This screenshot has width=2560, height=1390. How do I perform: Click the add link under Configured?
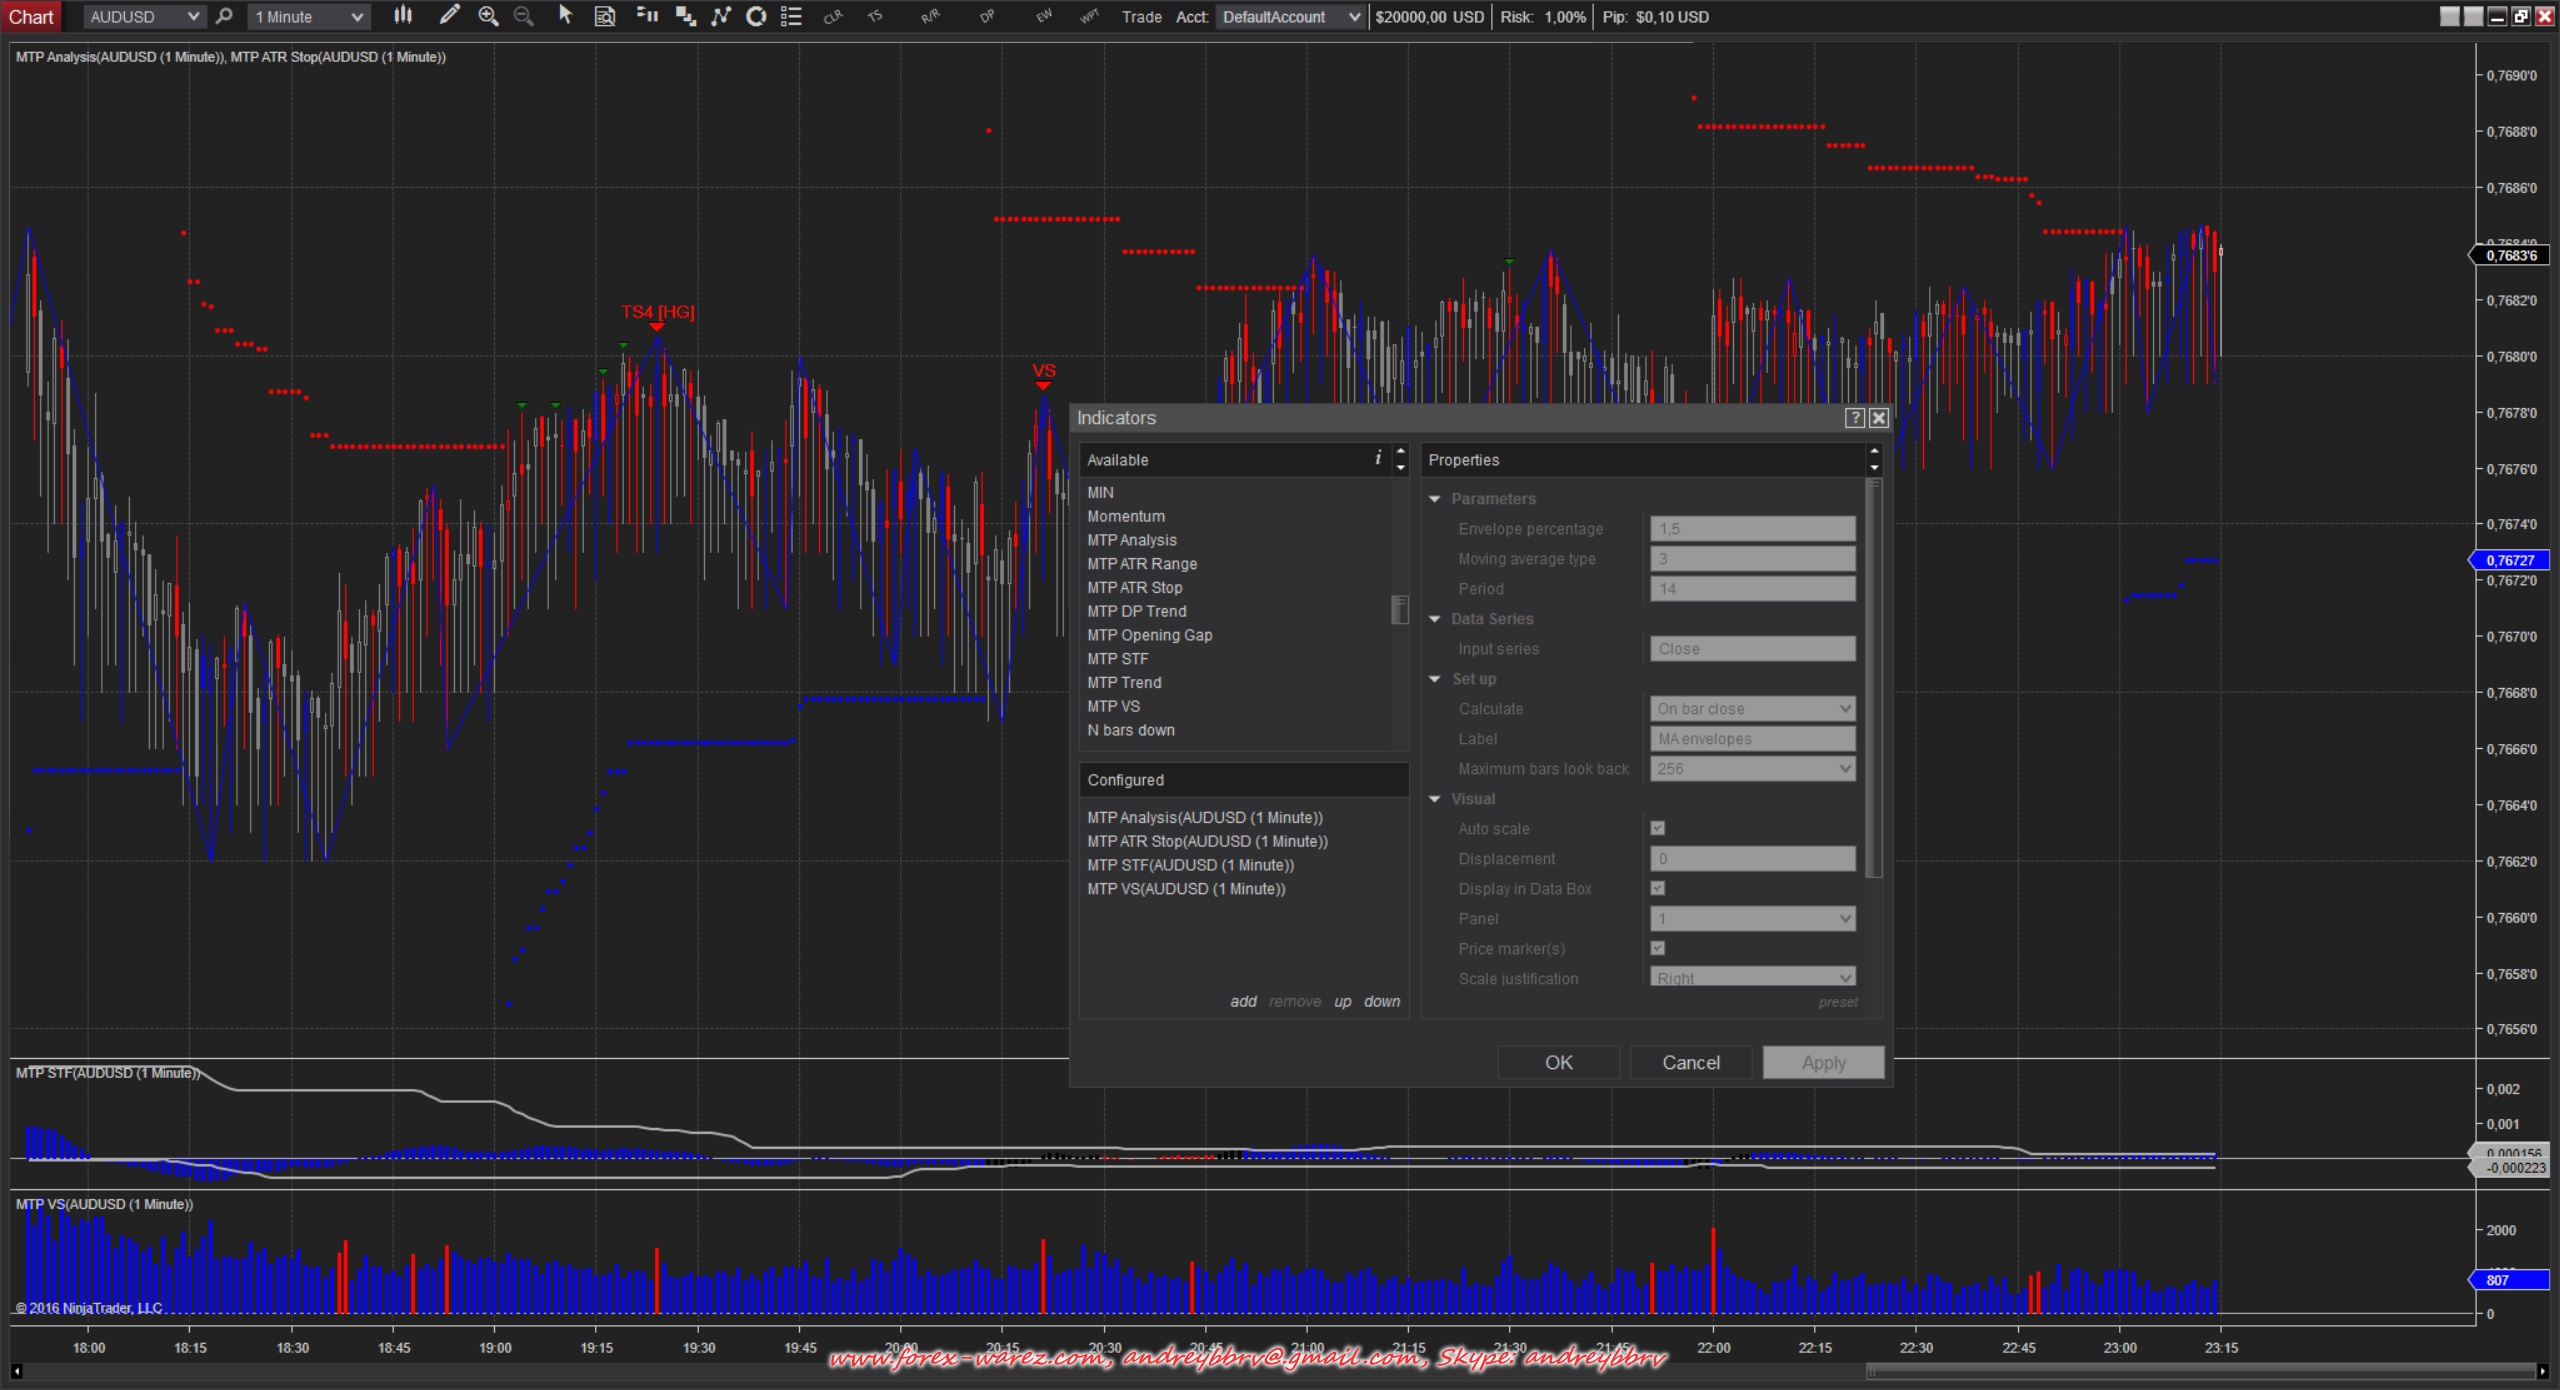tap(1243, 1001)
